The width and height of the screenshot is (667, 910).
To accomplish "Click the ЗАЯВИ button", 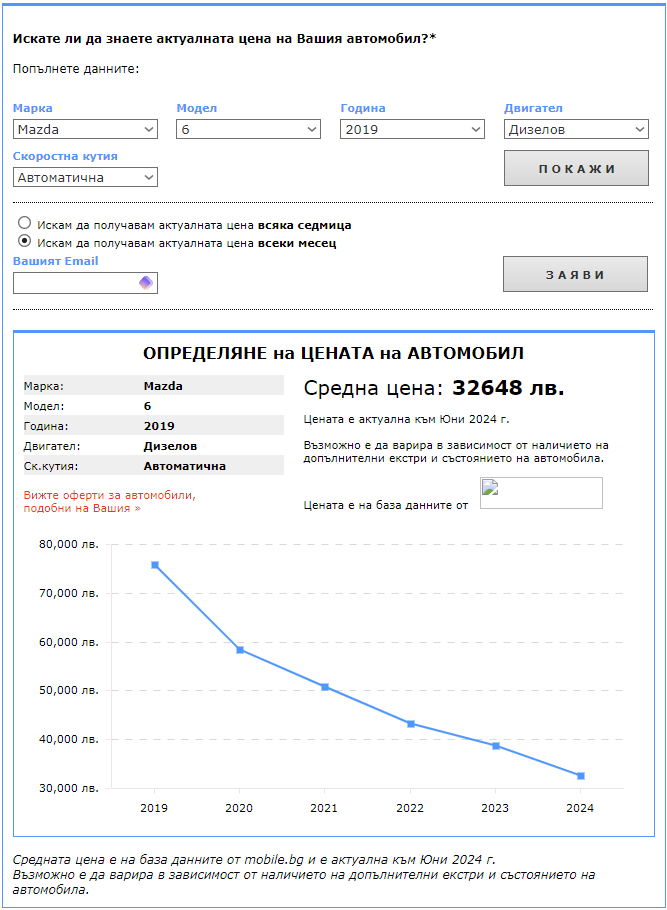I will pyautogui.click(x=575, y=274).
